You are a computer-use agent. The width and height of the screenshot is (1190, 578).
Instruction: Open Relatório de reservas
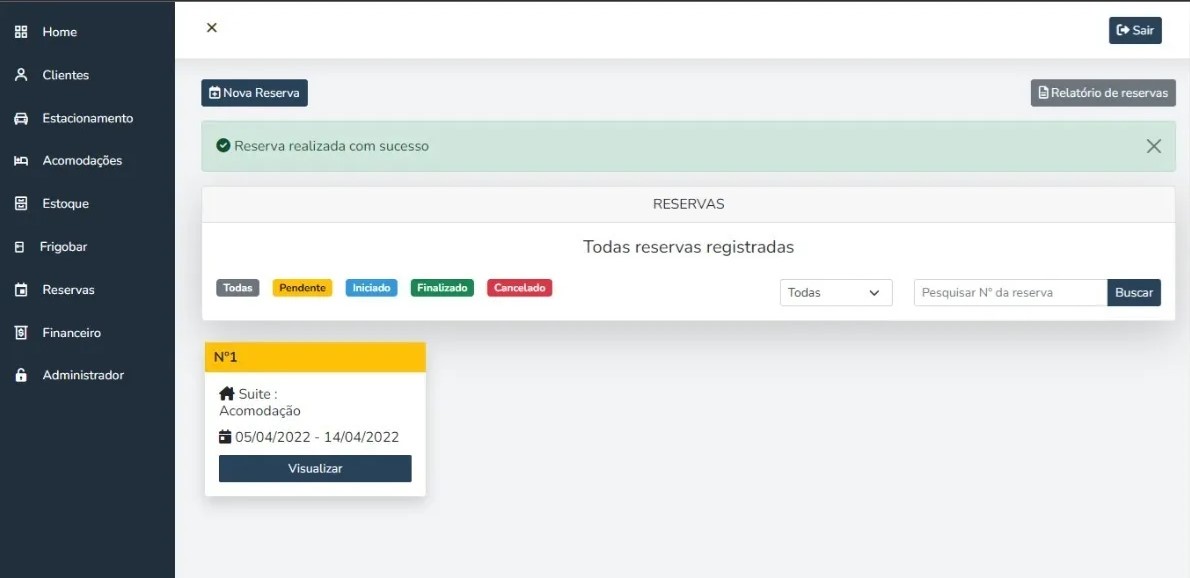point(1103,92)
